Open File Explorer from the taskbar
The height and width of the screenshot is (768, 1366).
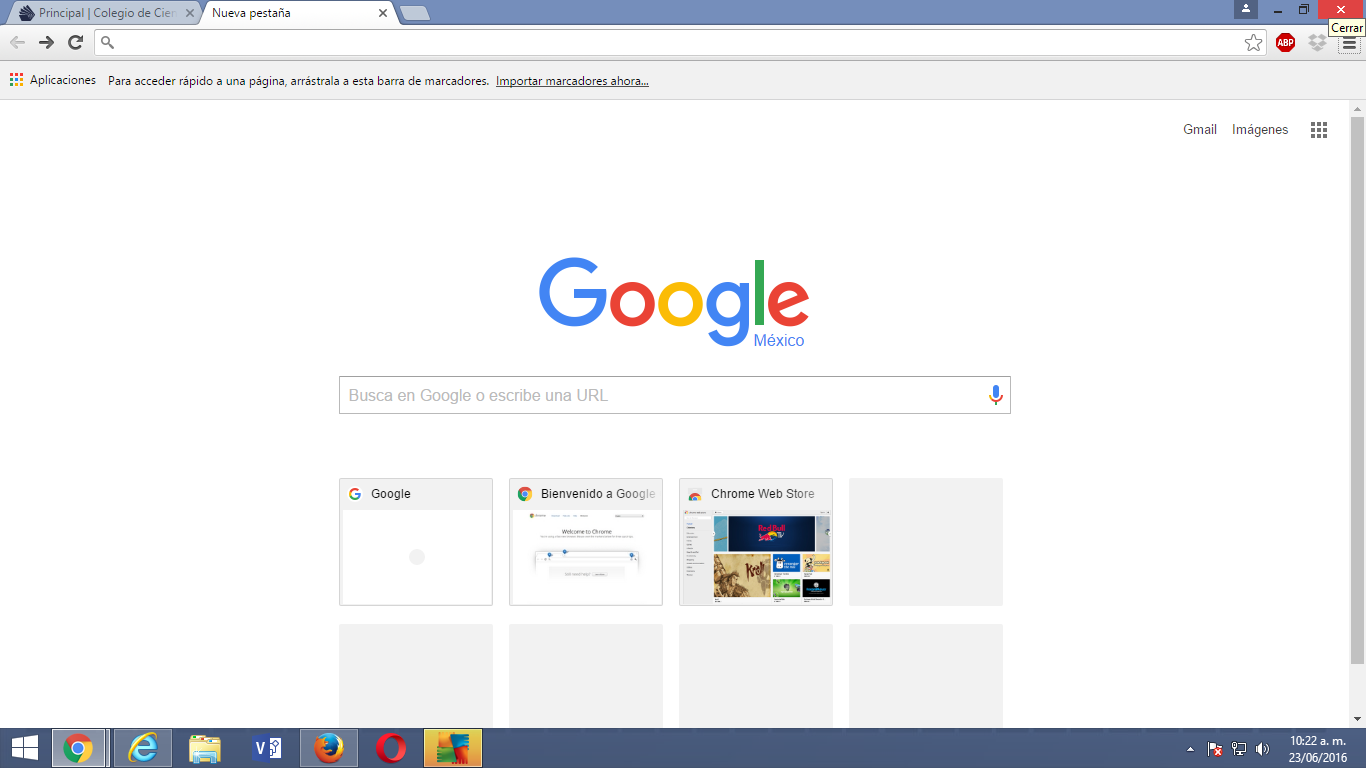[205, 748]
